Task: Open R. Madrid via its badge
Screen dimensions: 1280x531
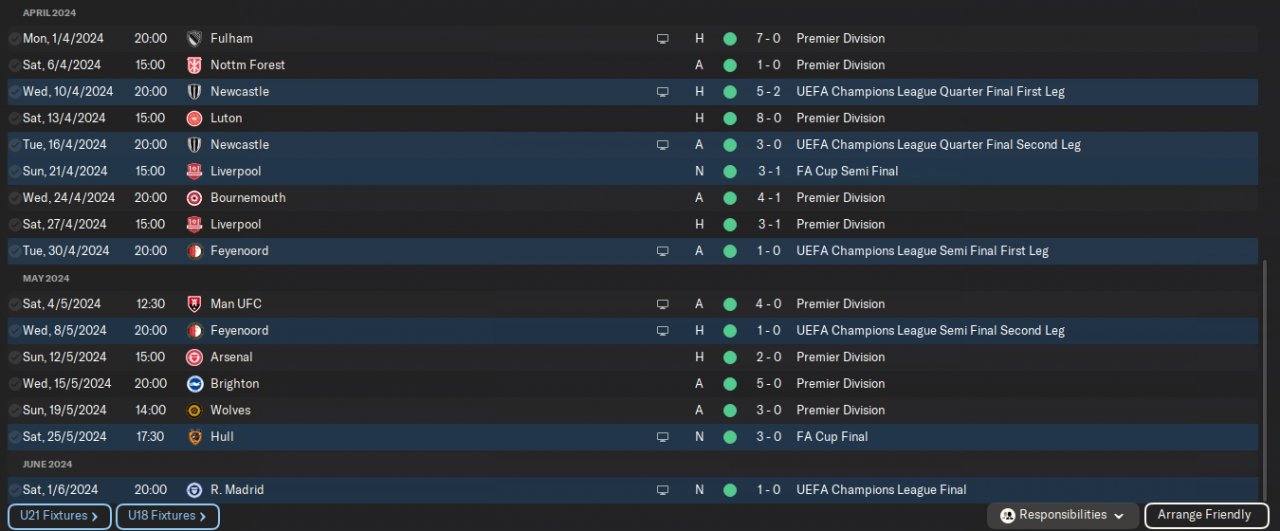Action: click(x=194, y=490)
